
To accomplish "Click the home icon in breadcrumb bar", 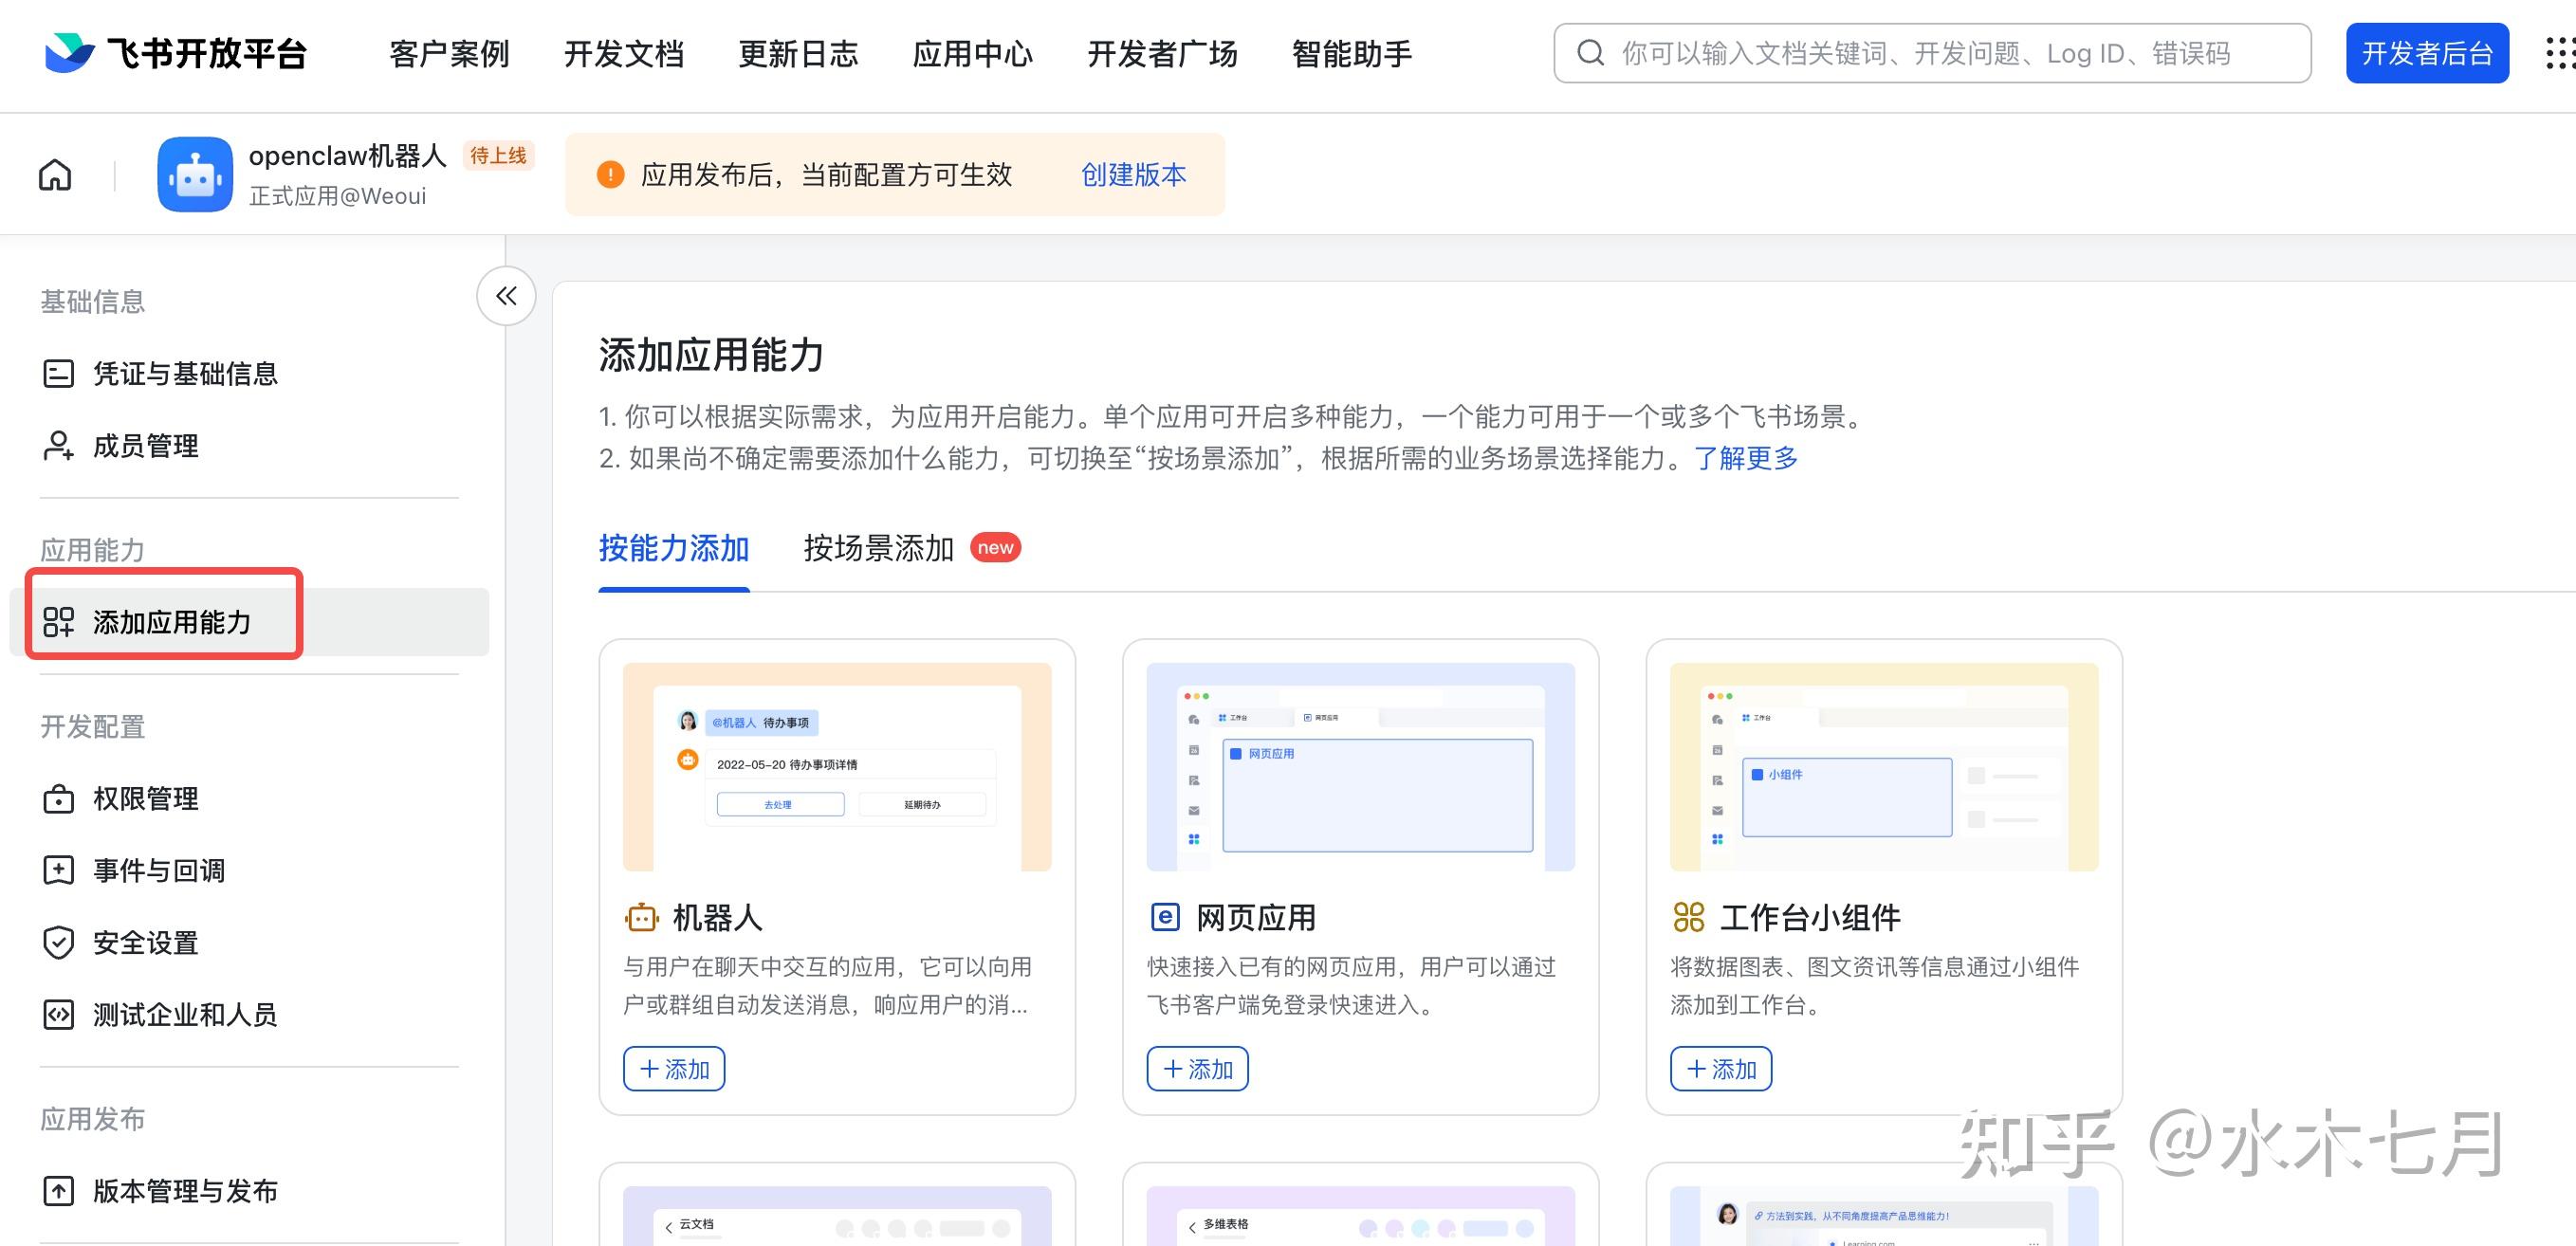I will [55, 175].
